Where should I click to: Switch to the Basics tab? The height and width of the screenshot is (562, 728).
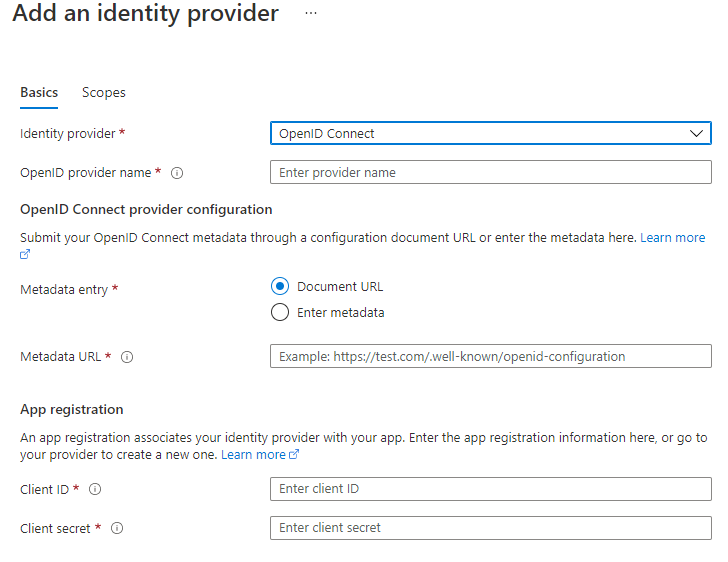[x=39, y=93]
